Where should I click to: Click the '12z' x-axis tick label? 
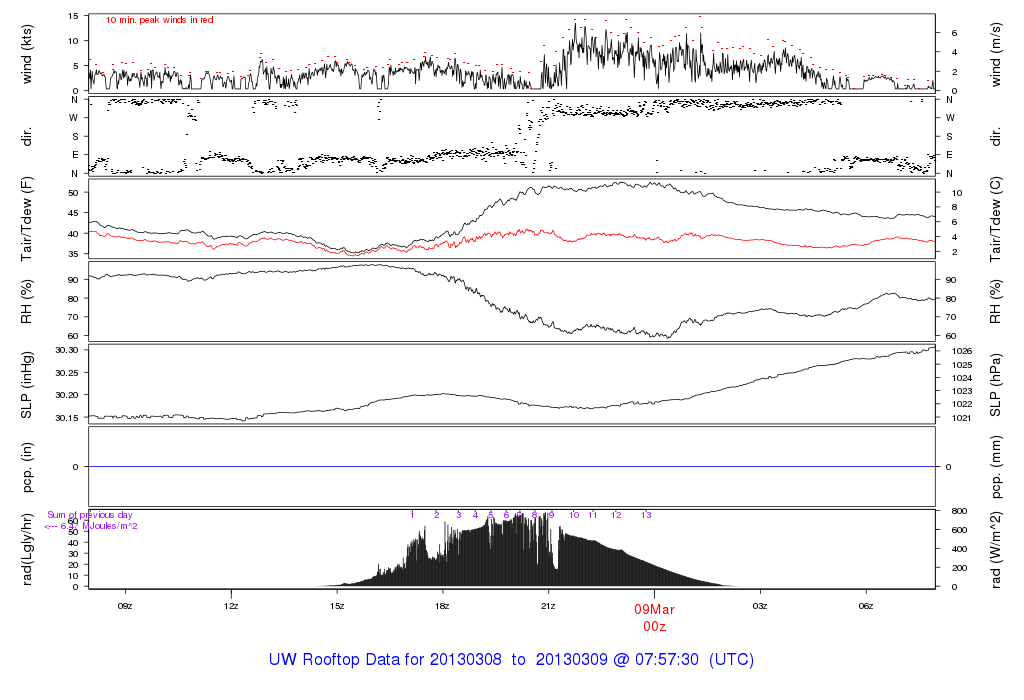[x=231, y=606]
